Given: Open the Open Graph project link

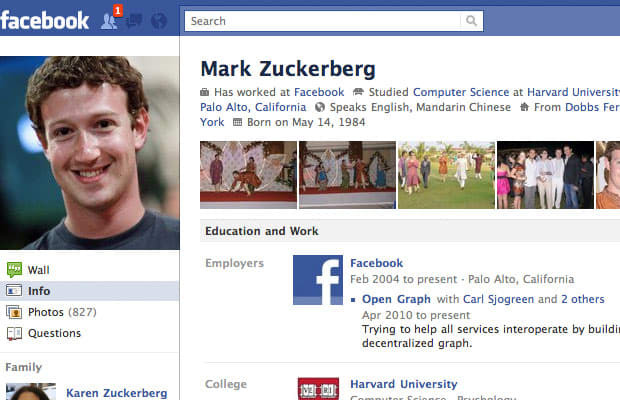Looking at the screenshot, I should 396,299.
